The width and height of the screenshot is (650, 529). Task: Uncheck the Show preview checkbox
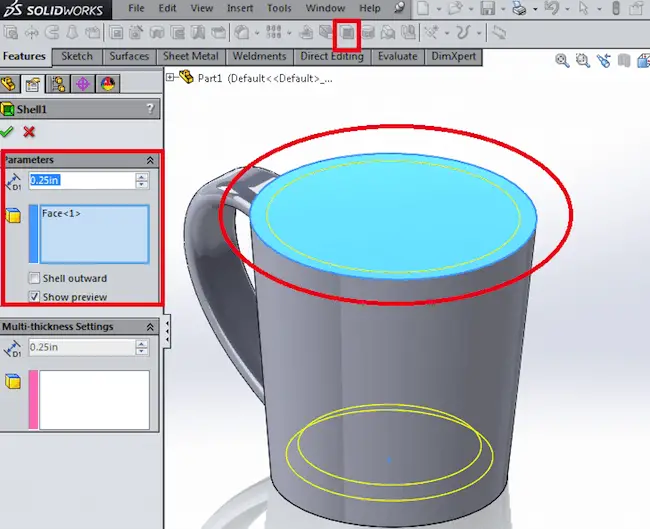click(34, 296)
